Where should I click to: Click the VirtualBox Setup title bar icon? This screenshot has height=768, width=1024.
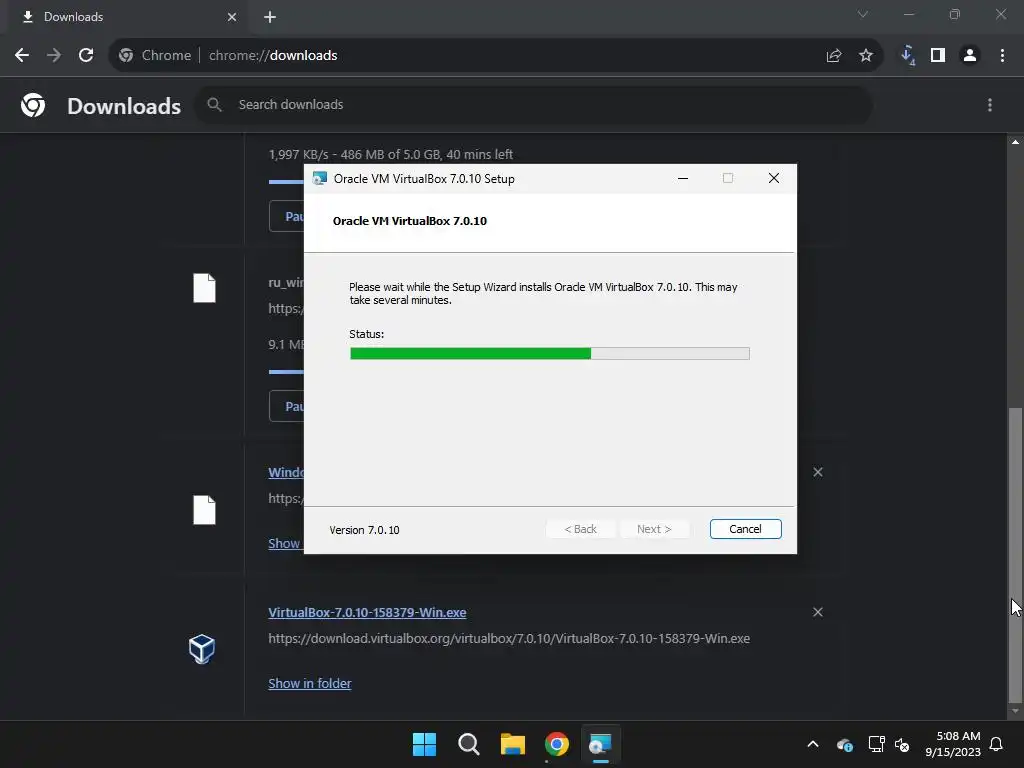(x=319, y=178)
